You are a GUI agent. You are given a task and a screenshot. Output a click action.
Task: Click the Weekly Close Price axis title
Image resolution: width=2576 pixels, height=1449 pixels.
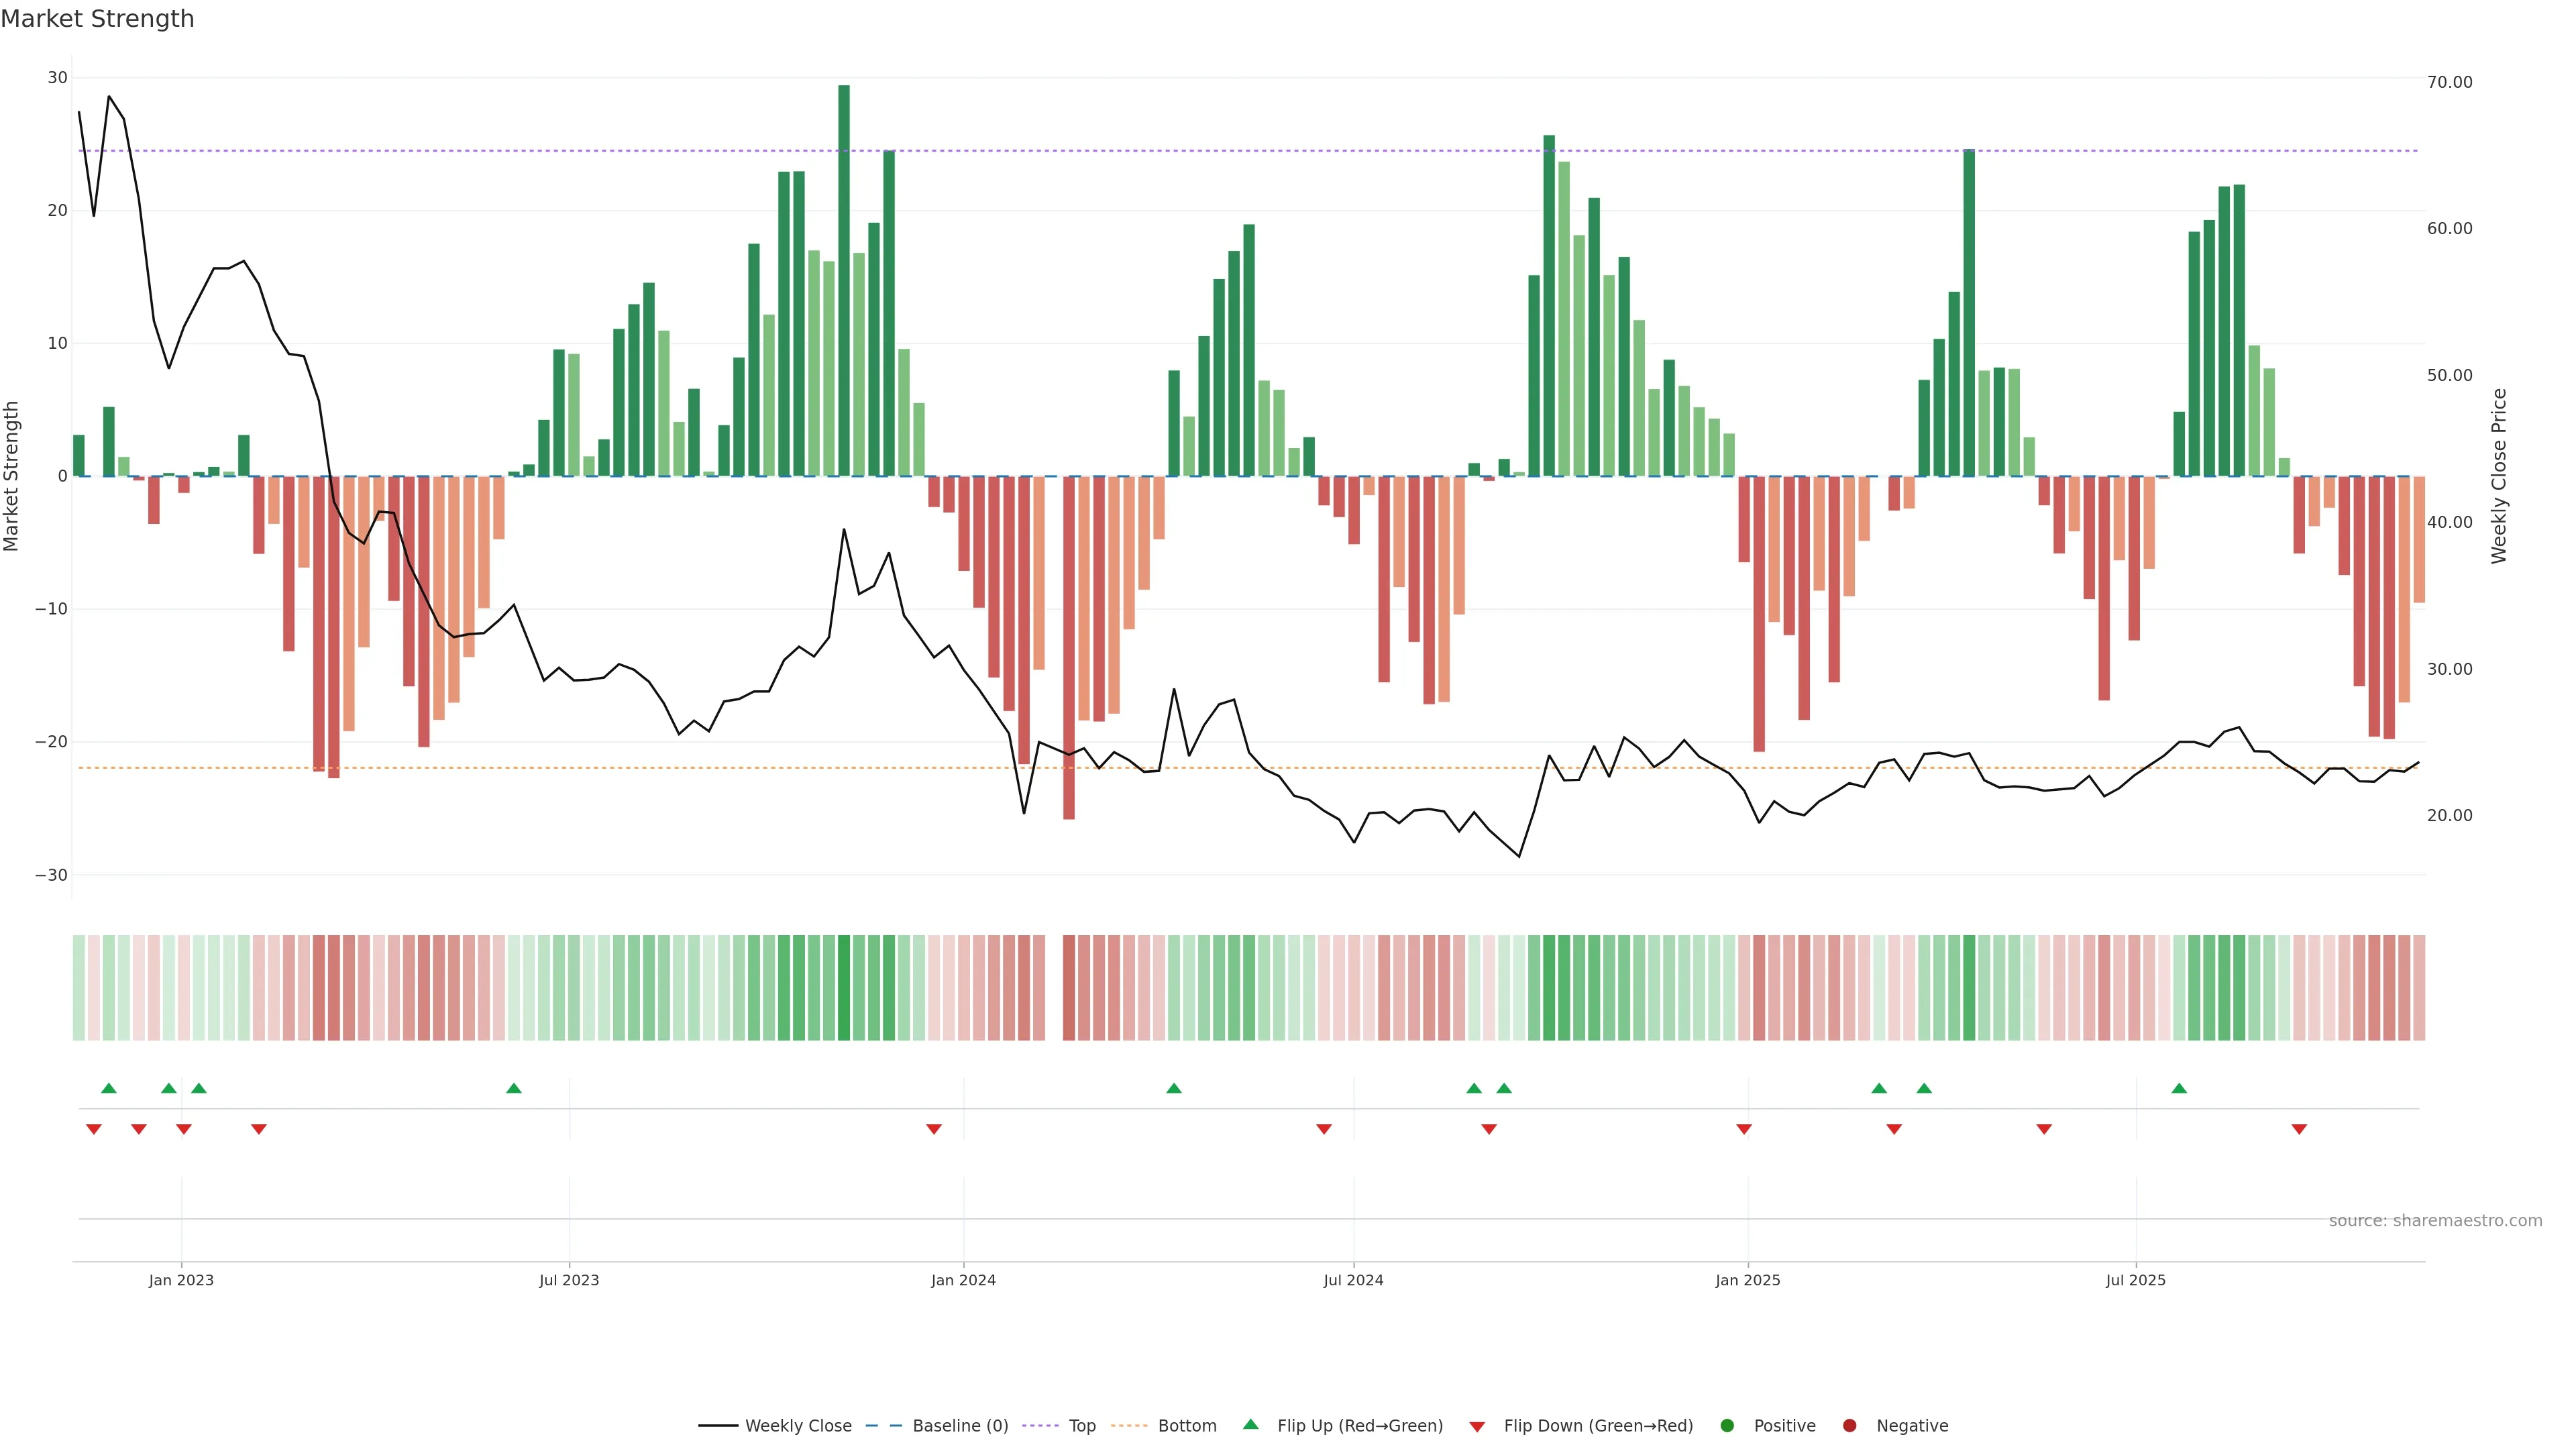tap(2499, 476)
